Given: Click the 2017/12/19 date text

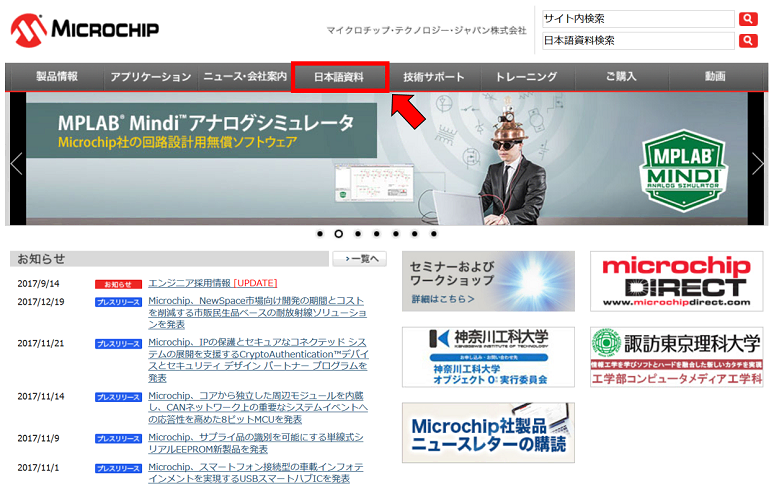Looking at the screenshot, I should tap(41, 302).
